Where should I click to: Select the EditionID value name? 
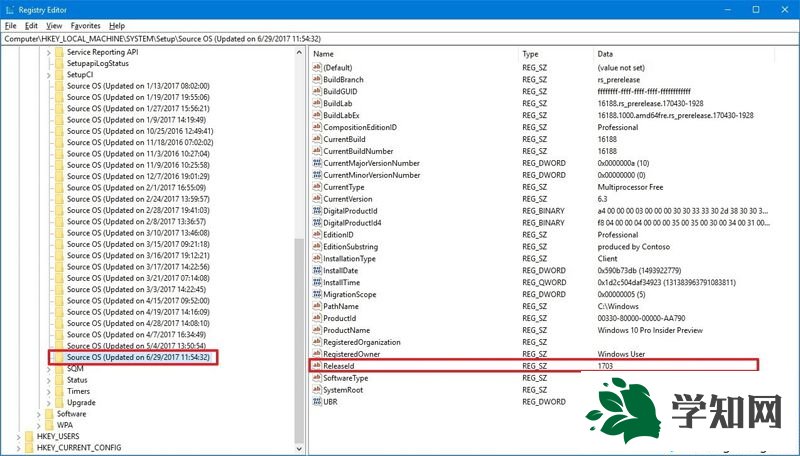[x=338, y=235]
